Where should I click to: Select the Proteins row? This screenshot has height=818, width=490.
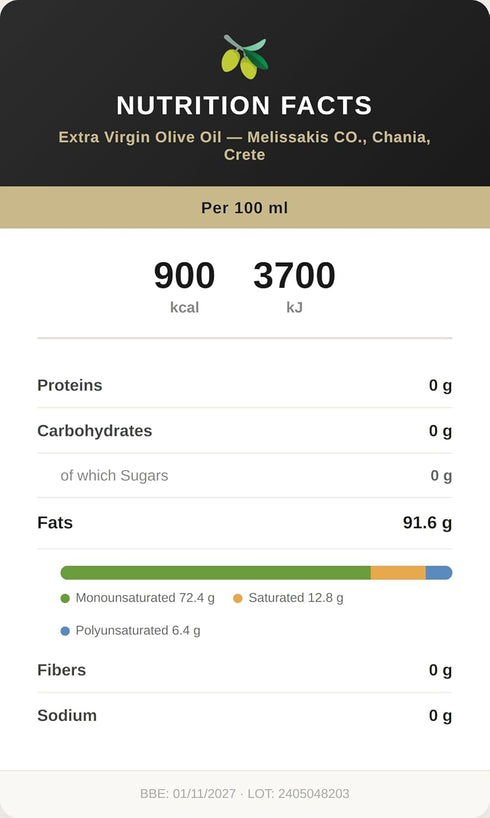pos(245,385)
